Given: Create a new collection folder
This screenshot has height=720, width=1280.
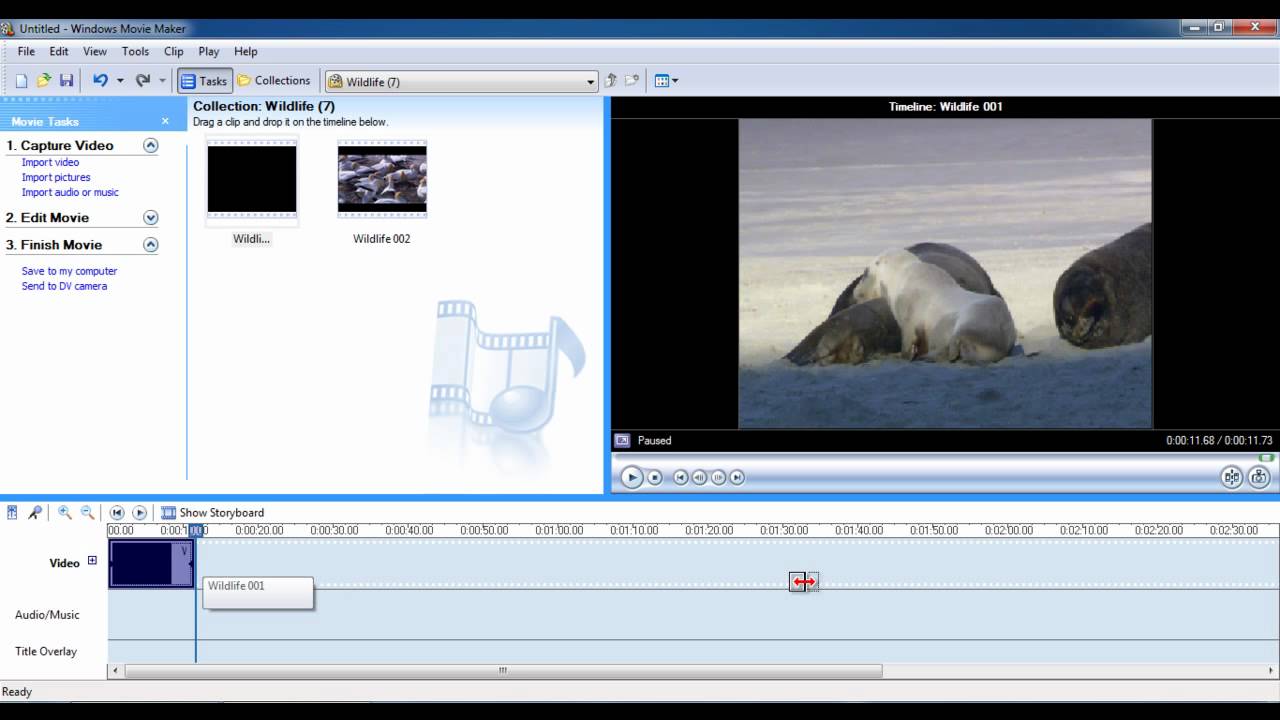Looking at the screenshot, I should pyautogui.click(x=632, y=81).
